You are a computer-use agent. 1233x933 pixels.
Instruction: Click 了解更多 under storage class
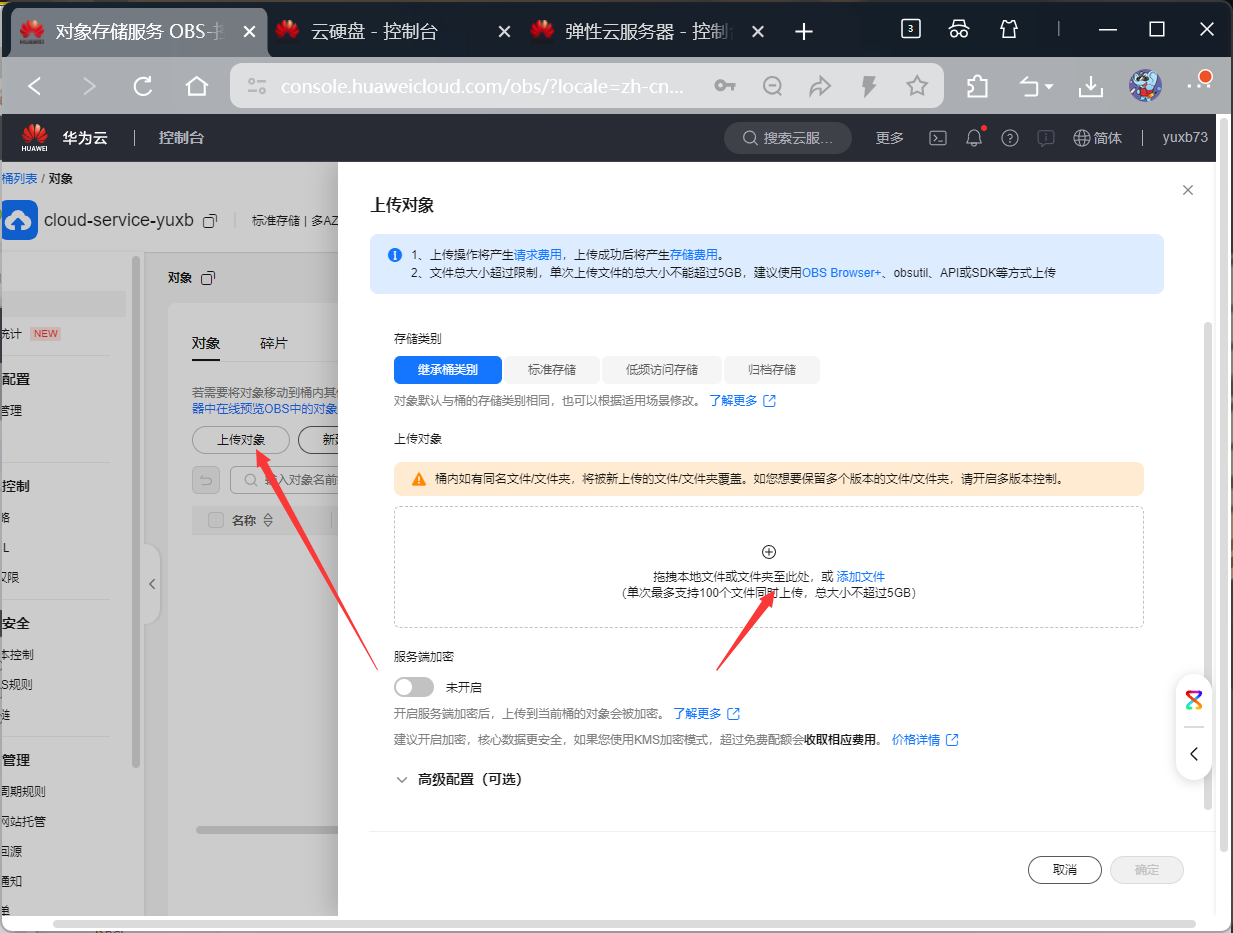coord(743,400)
